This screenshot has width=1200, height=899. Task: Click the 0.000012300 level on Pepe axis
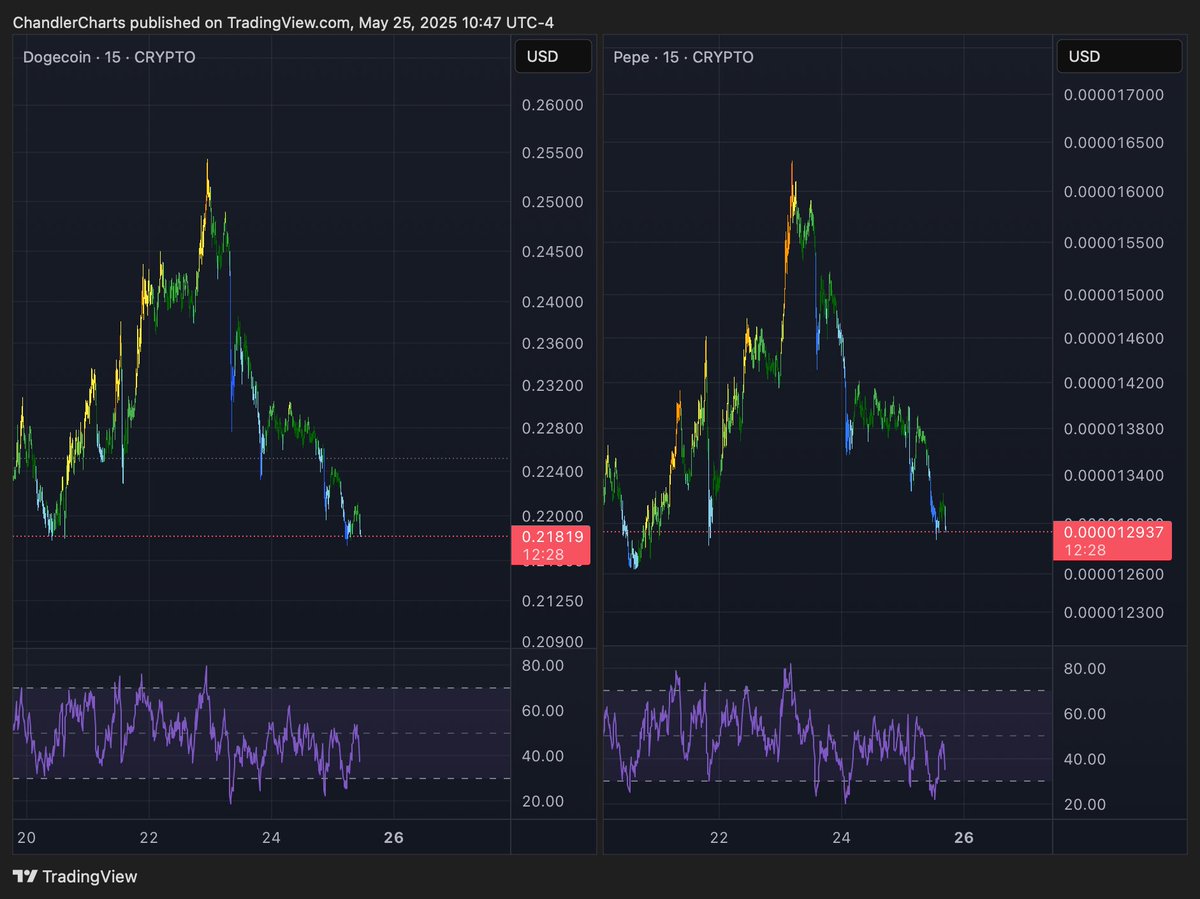coord(1113,612)
